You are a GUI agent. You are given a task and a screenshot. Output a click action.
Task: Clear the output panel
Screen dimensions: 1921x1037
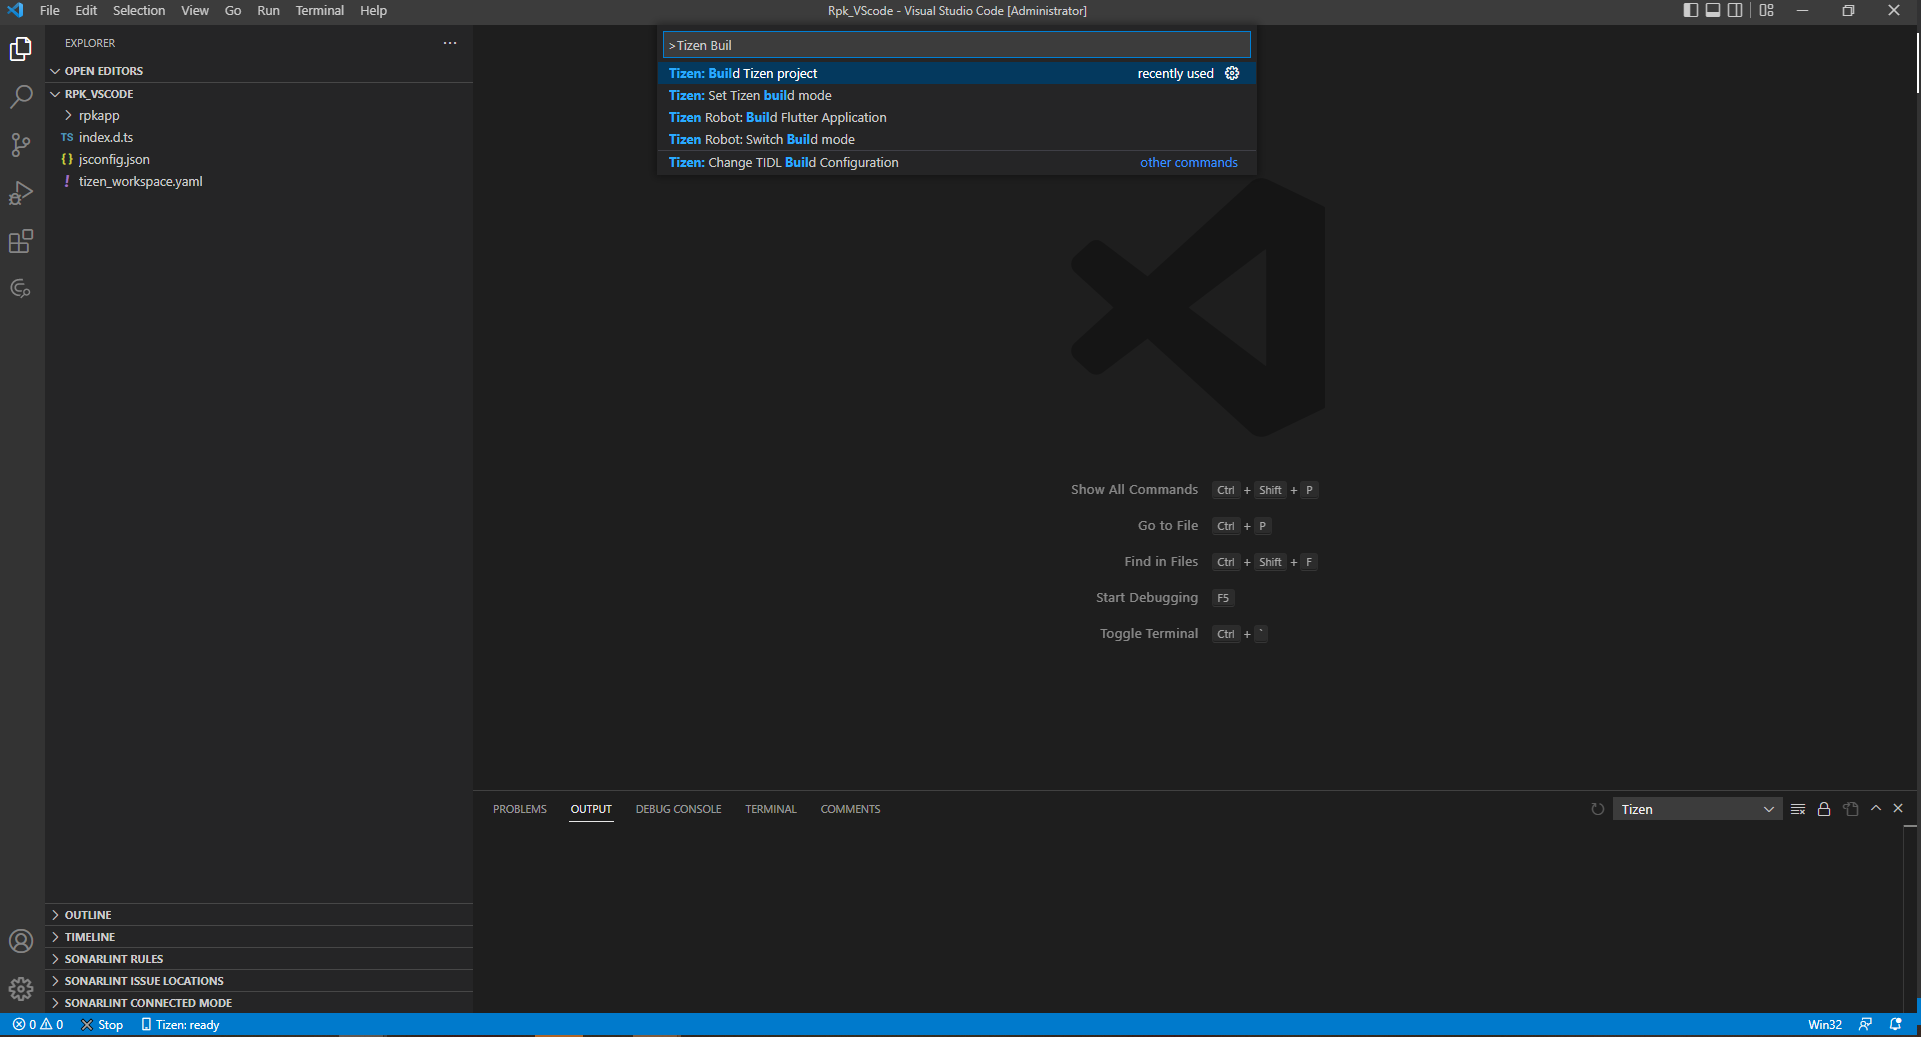tap(1798, 809)
